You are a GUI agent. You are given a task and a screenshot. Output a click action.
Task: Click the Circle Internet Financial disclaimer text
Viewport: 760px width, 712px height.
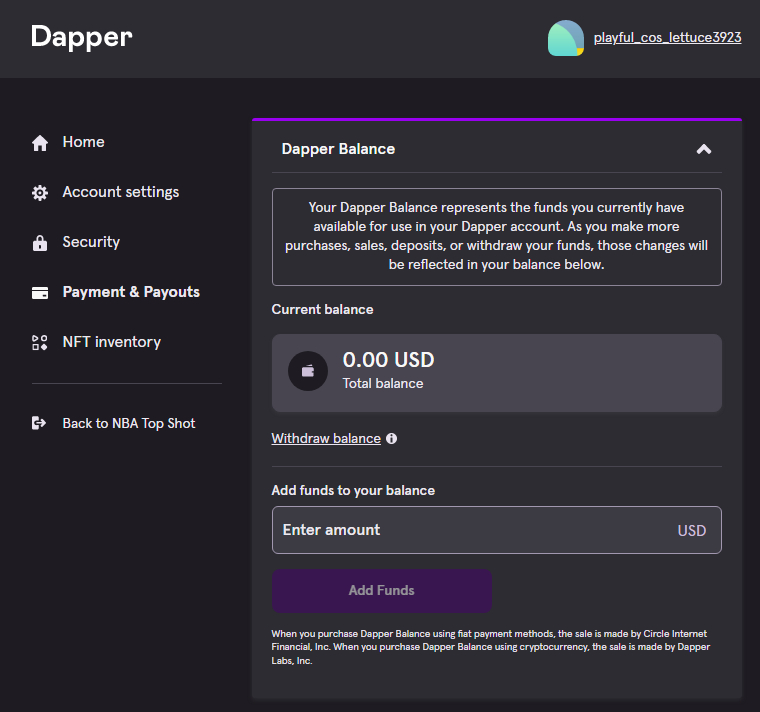[x=491, y=647]
